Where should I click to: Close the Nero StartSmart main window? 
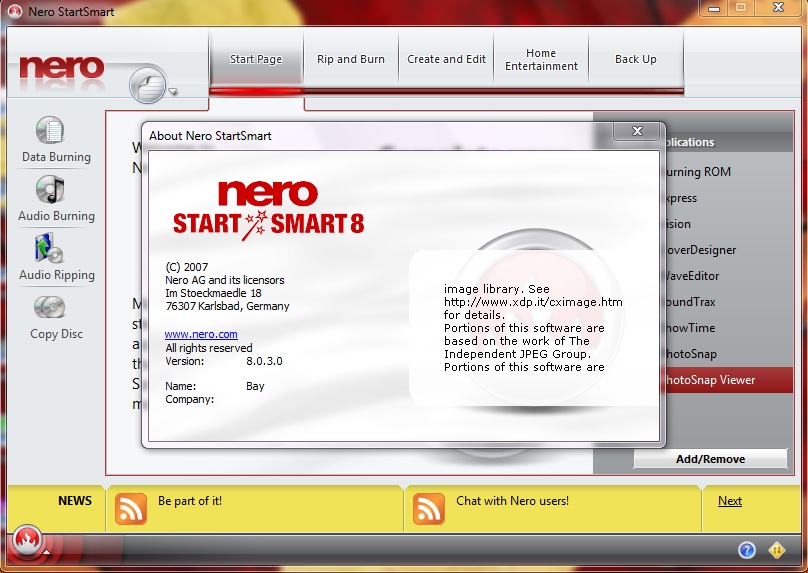pos(778,8)
